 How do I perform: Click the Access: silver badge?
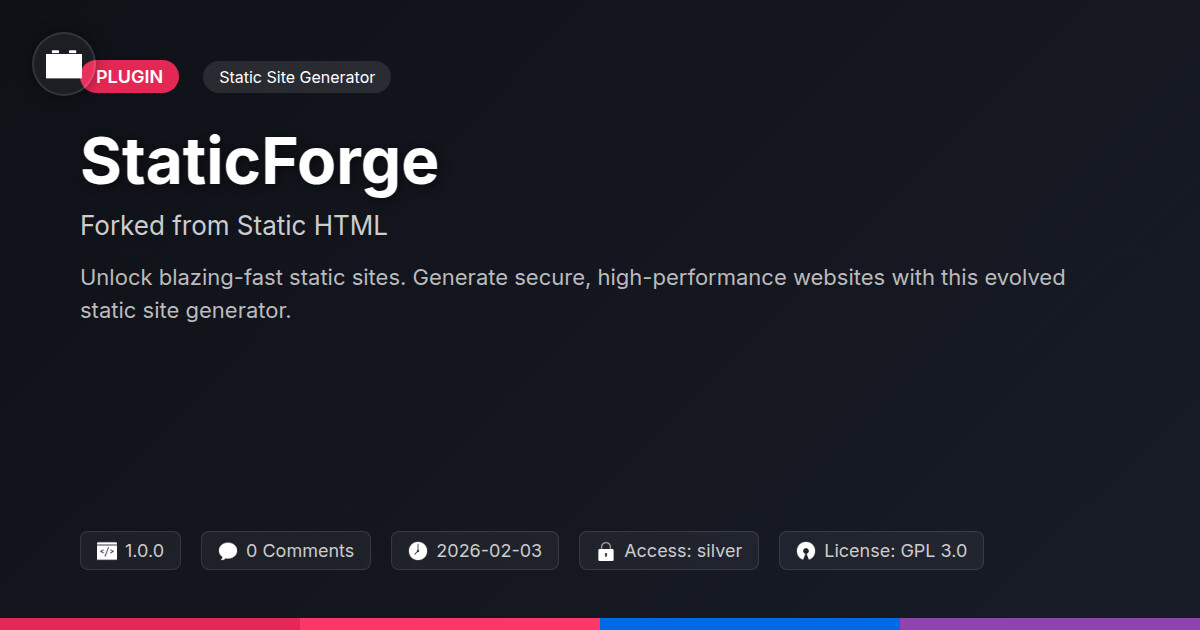[x=669, y=551]
